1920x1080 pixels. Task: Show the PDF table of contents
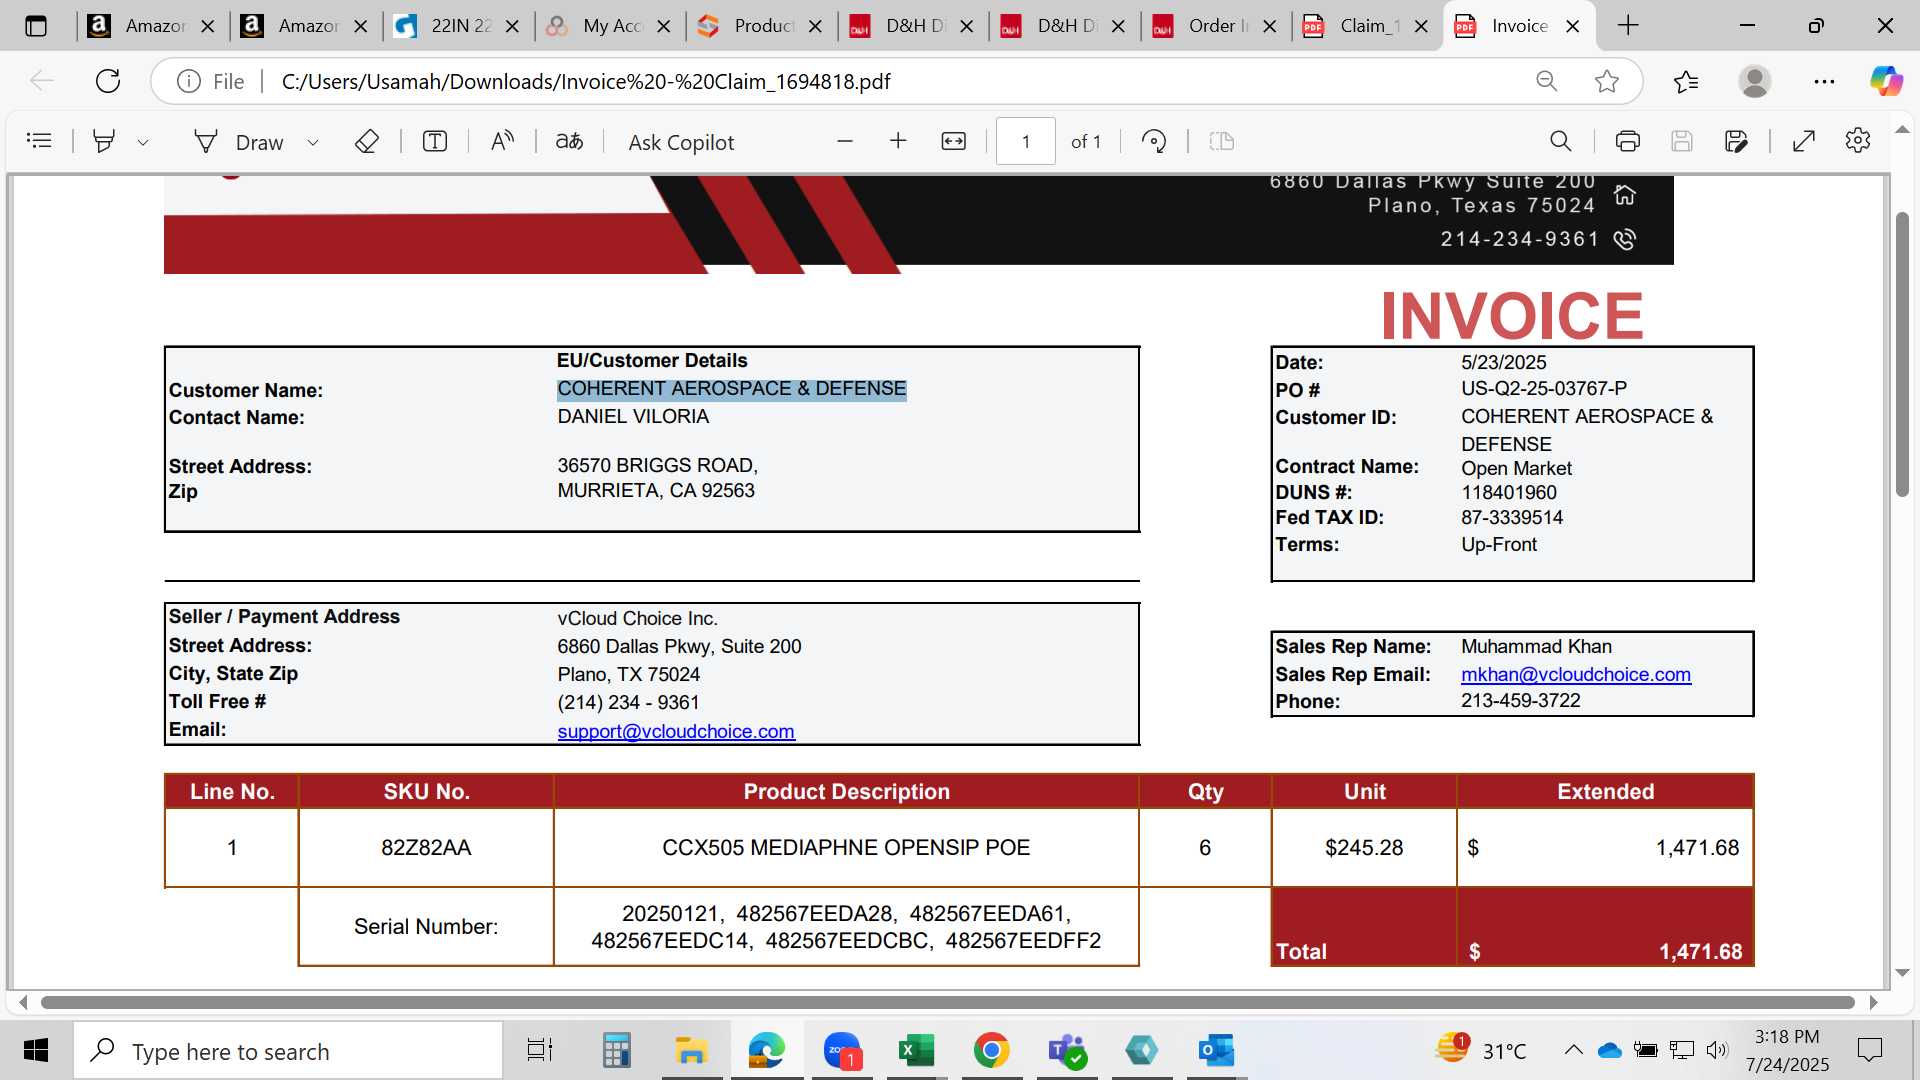[39, 141]
